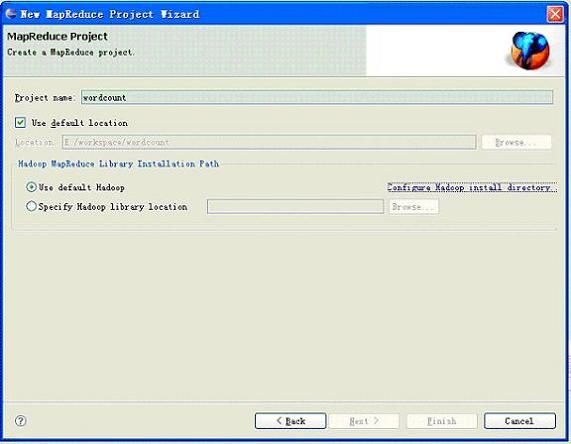Click the 'Project name:' label
Screen dimensions: 571x444
point(45,98)
